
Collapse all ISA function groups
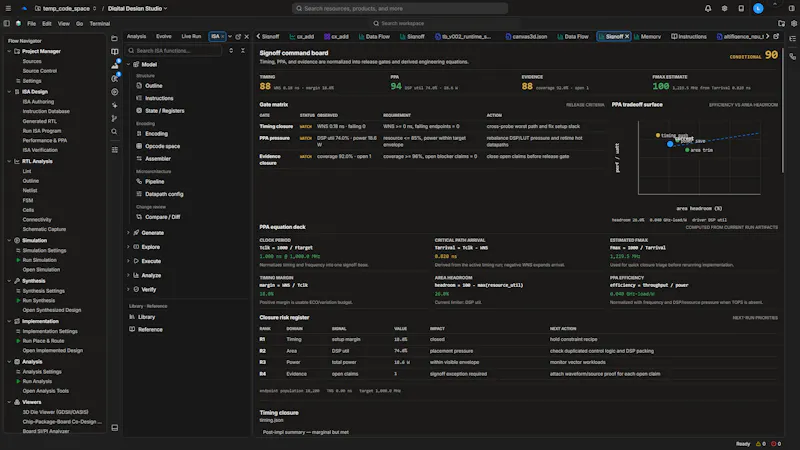[243, 51]
